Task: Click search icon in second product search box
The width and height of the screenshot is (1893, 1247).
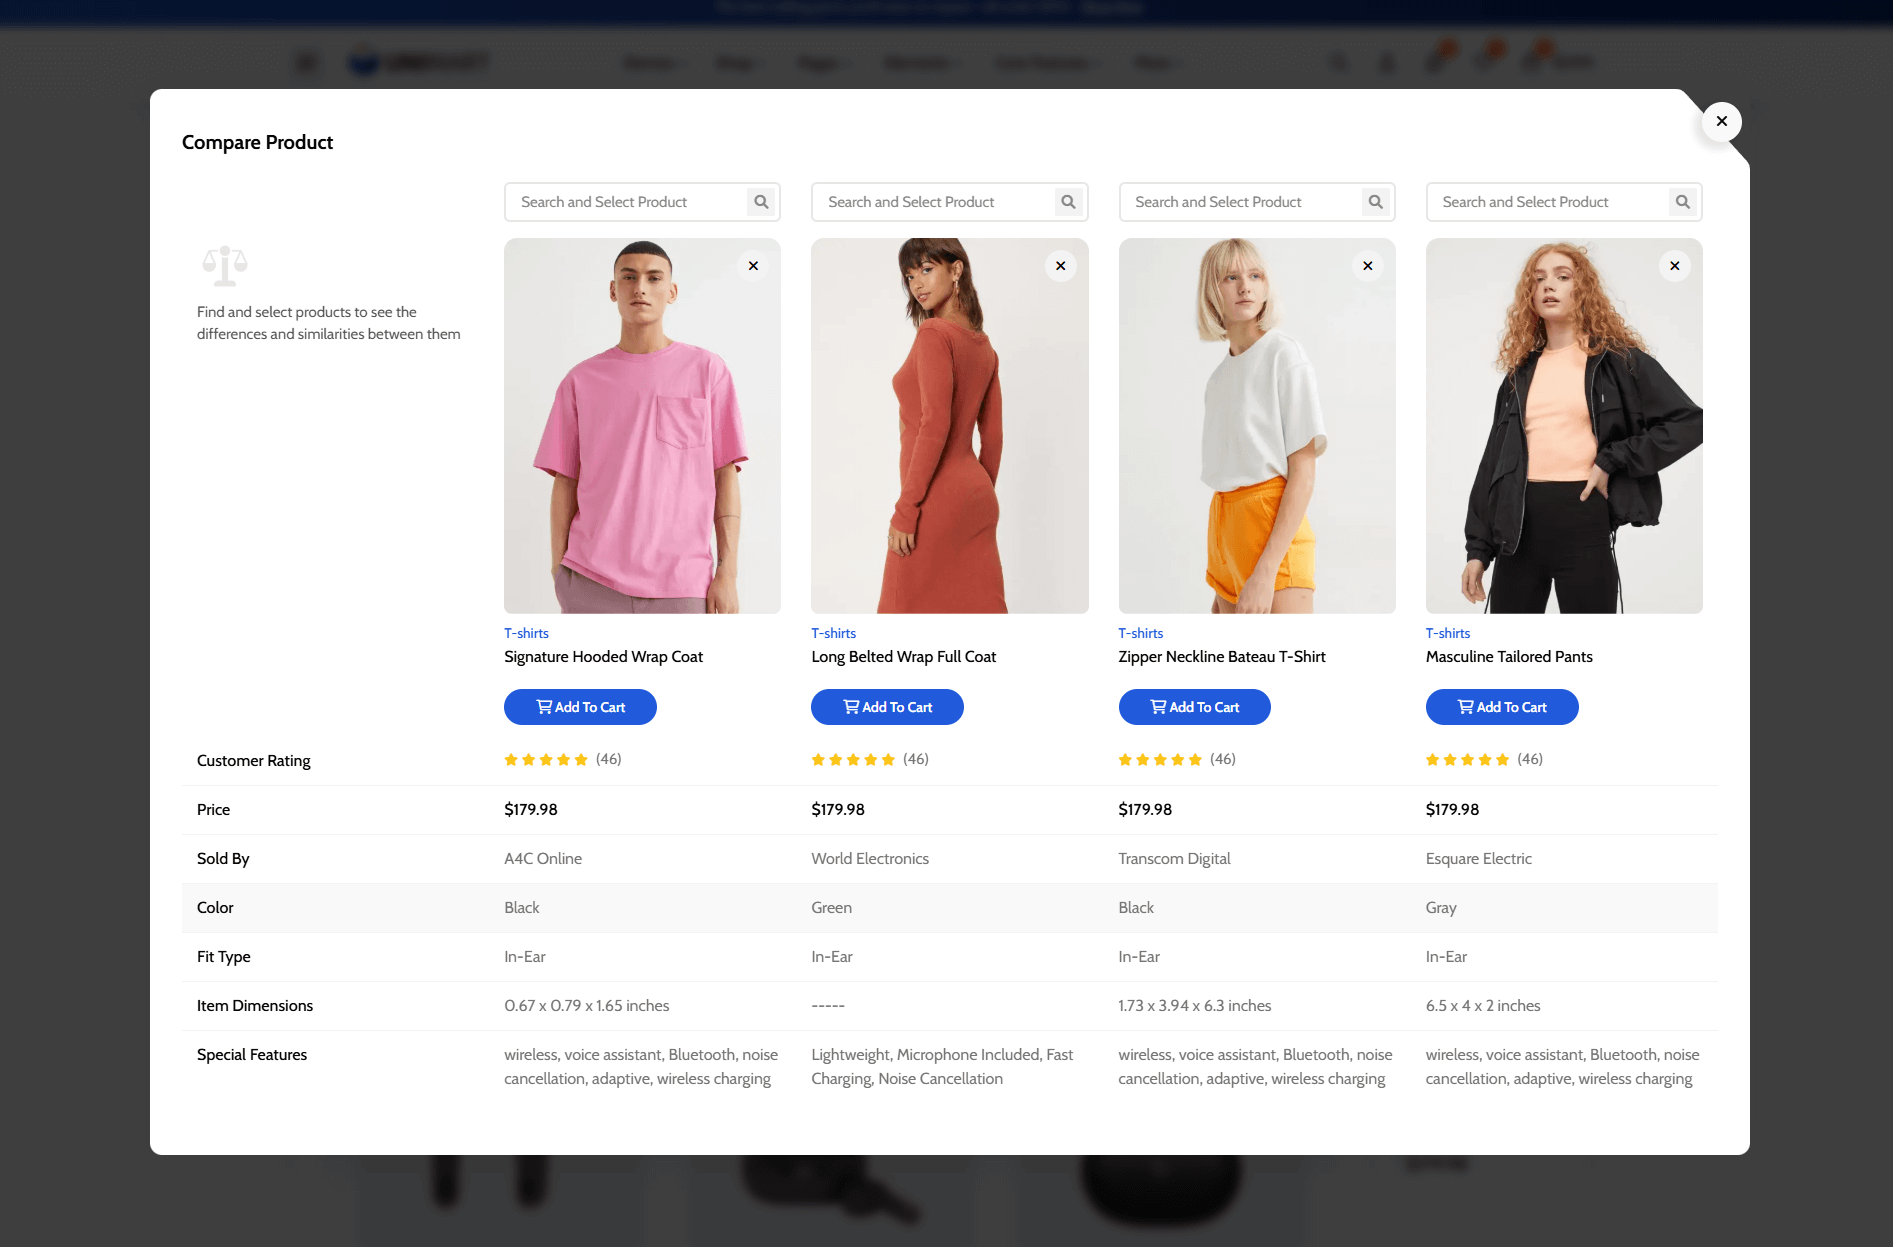Action: click(1068, 202)
